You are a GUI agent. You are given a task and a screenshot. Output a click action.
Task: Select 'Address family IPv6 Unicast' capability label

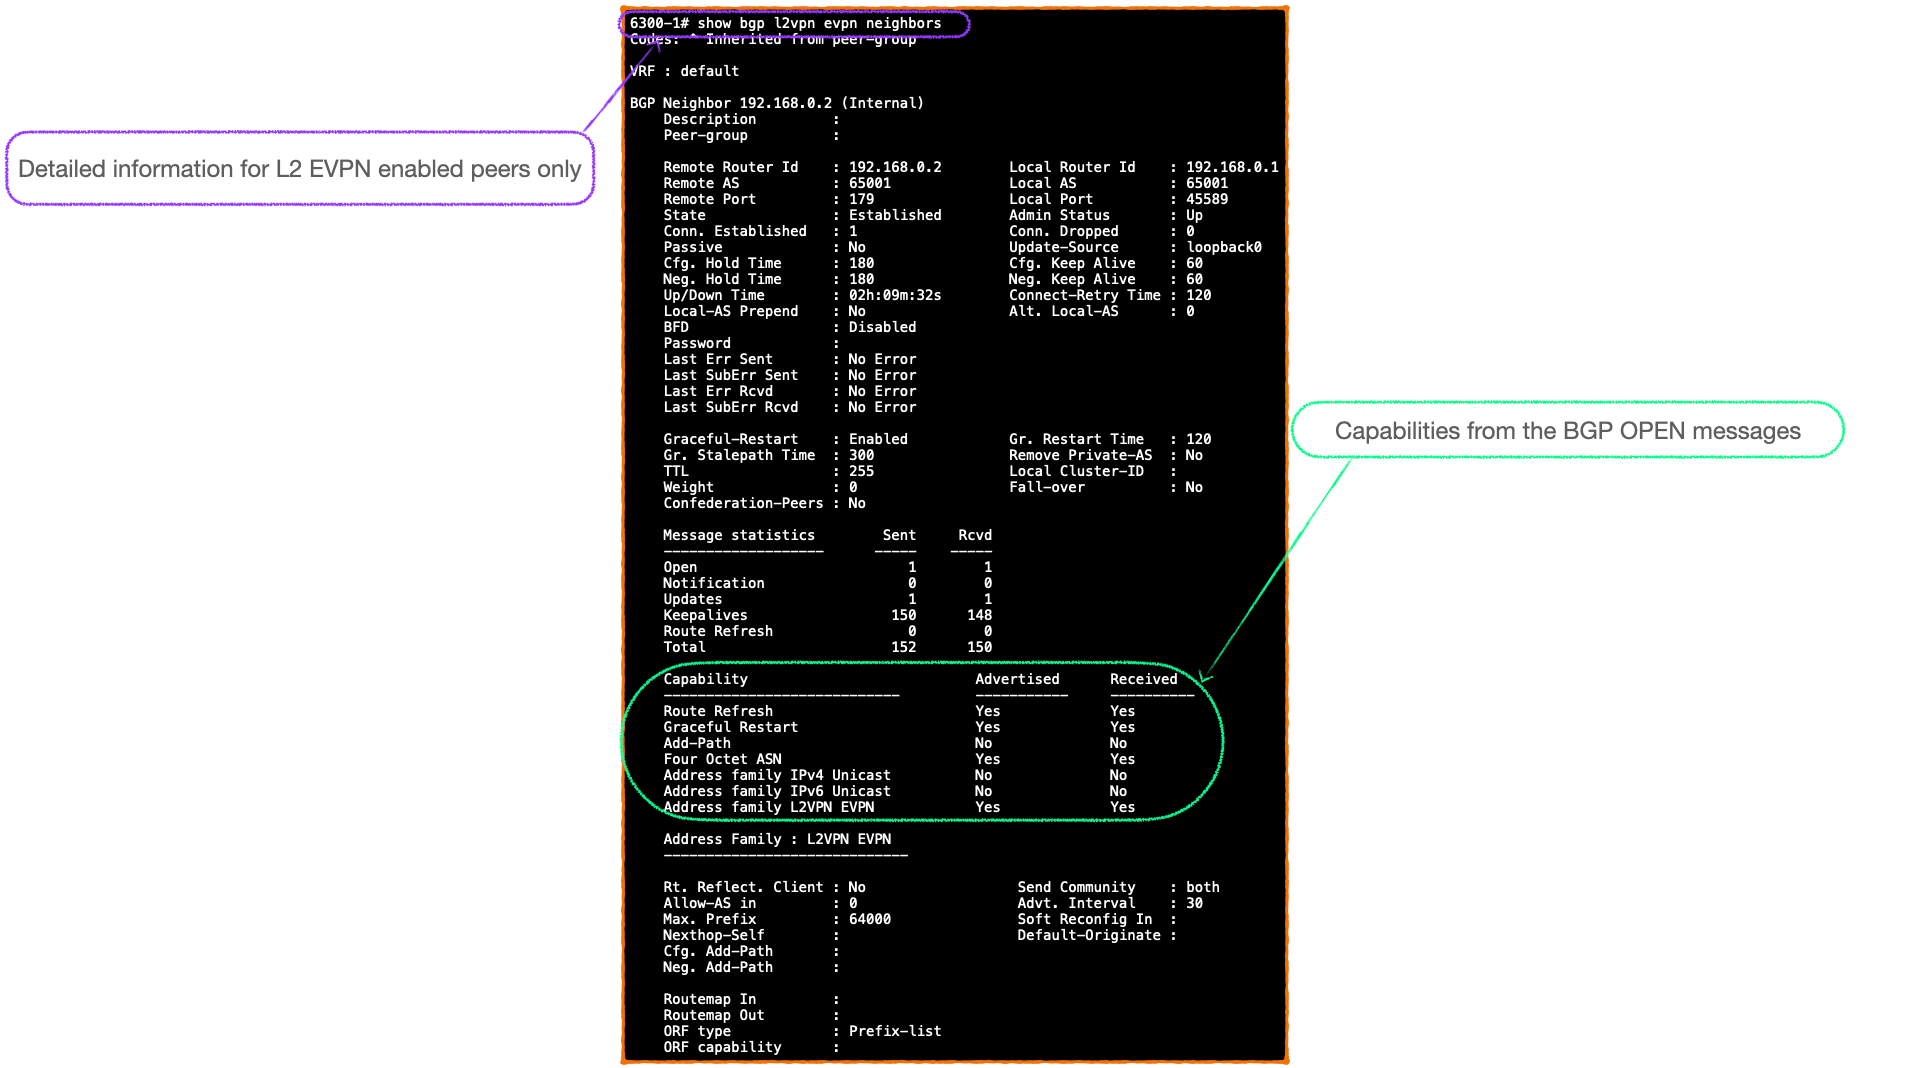[777, 791]
